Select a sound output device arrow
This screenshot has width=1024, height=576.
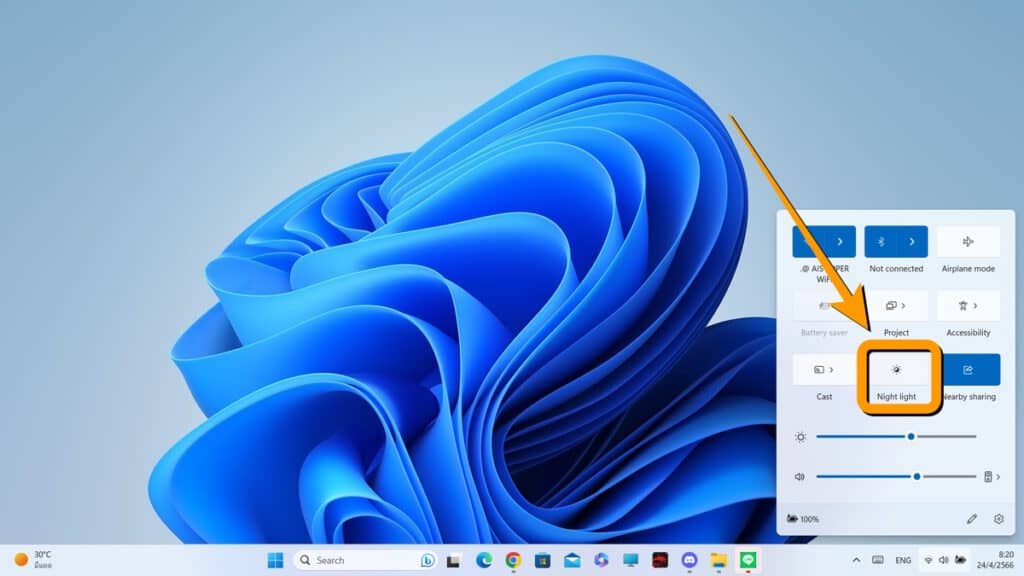(x=992, y=477)
